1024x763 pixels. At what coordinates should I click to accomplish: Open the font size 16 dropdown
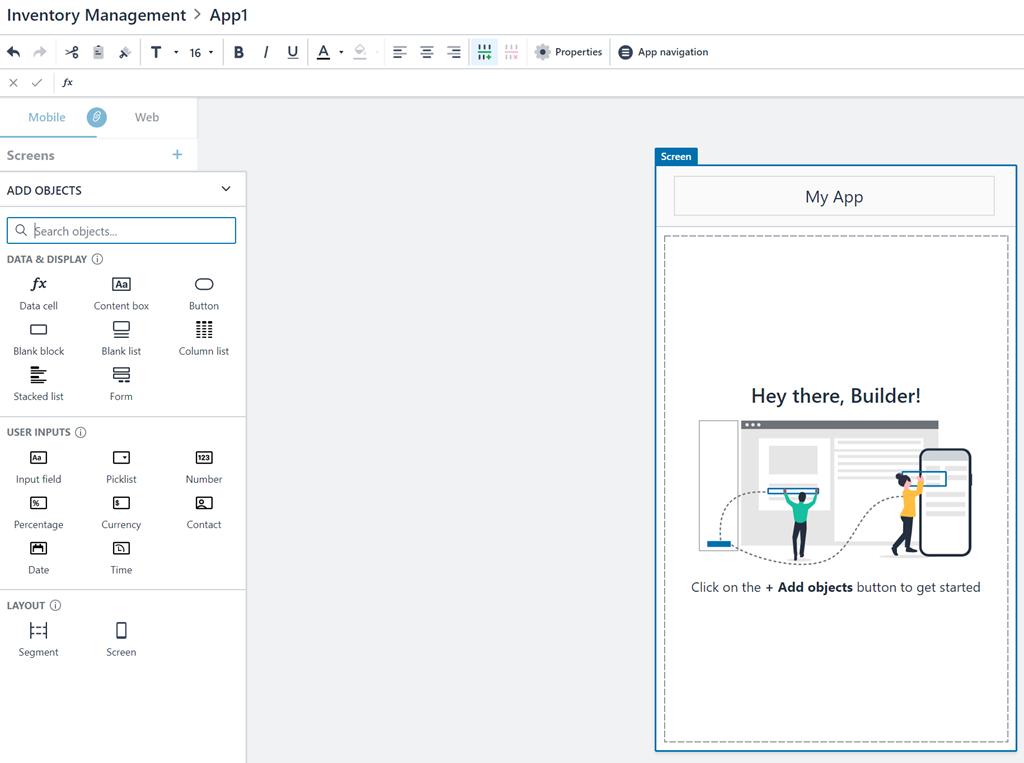(x=201, y=52)
